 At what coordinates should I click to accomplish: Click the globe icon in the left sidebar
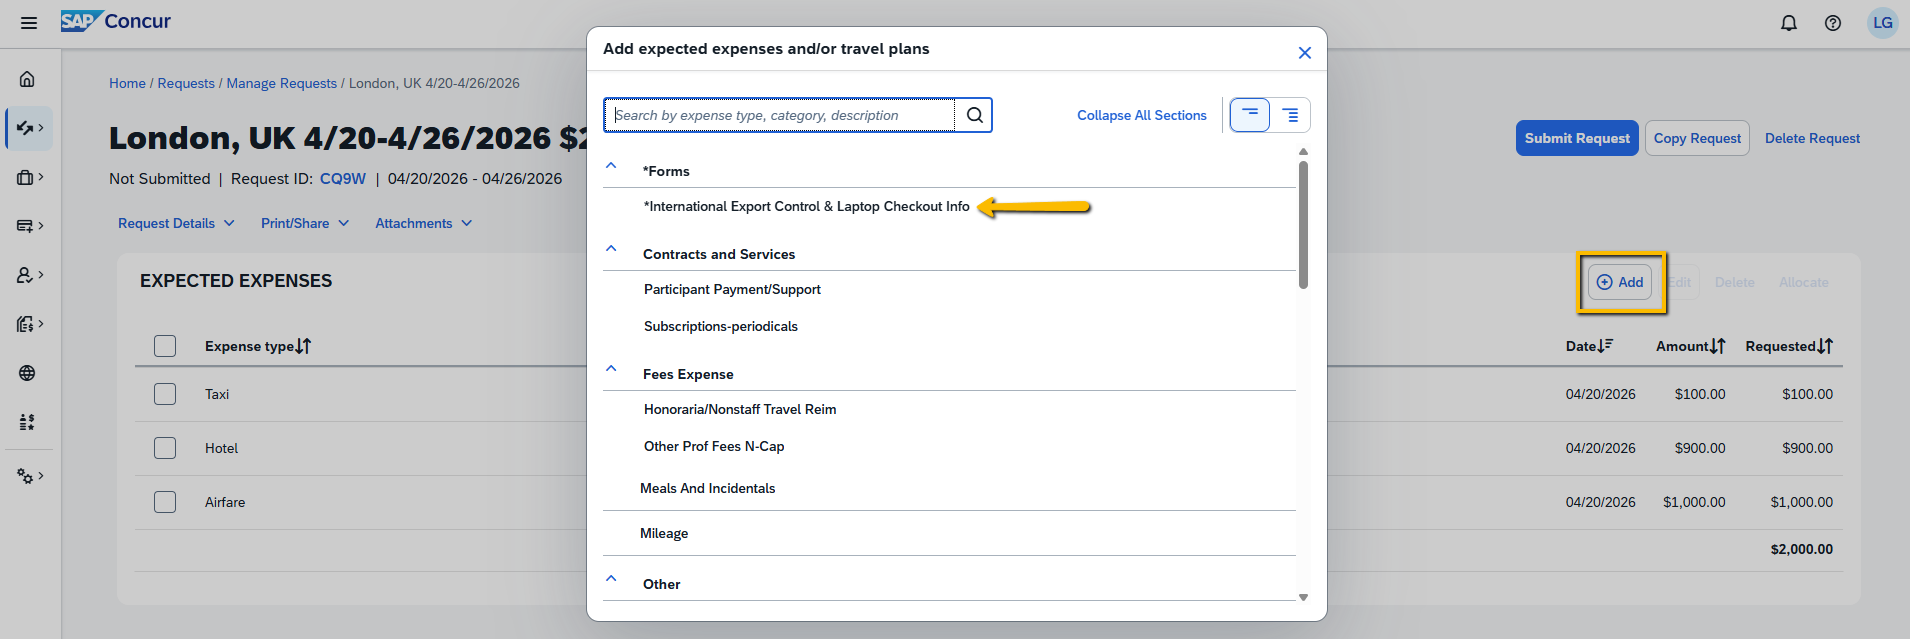[x=27, y=373]
